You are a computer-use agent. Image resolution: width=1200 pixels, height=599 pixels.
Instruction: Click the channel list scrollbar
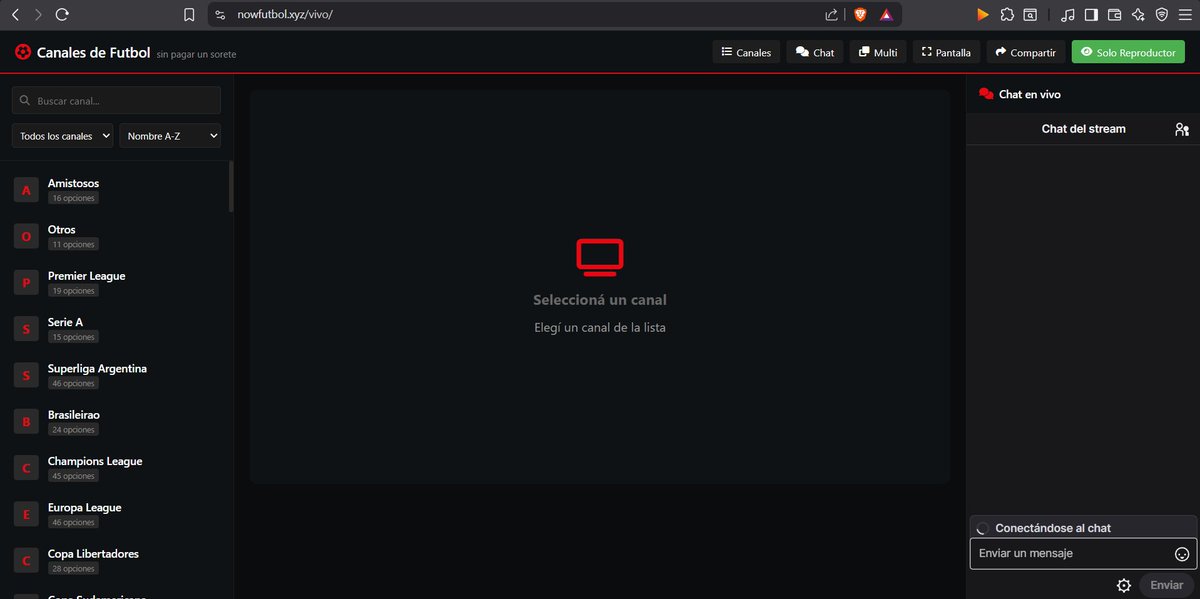pyautogui.click(x=231, y=187)
